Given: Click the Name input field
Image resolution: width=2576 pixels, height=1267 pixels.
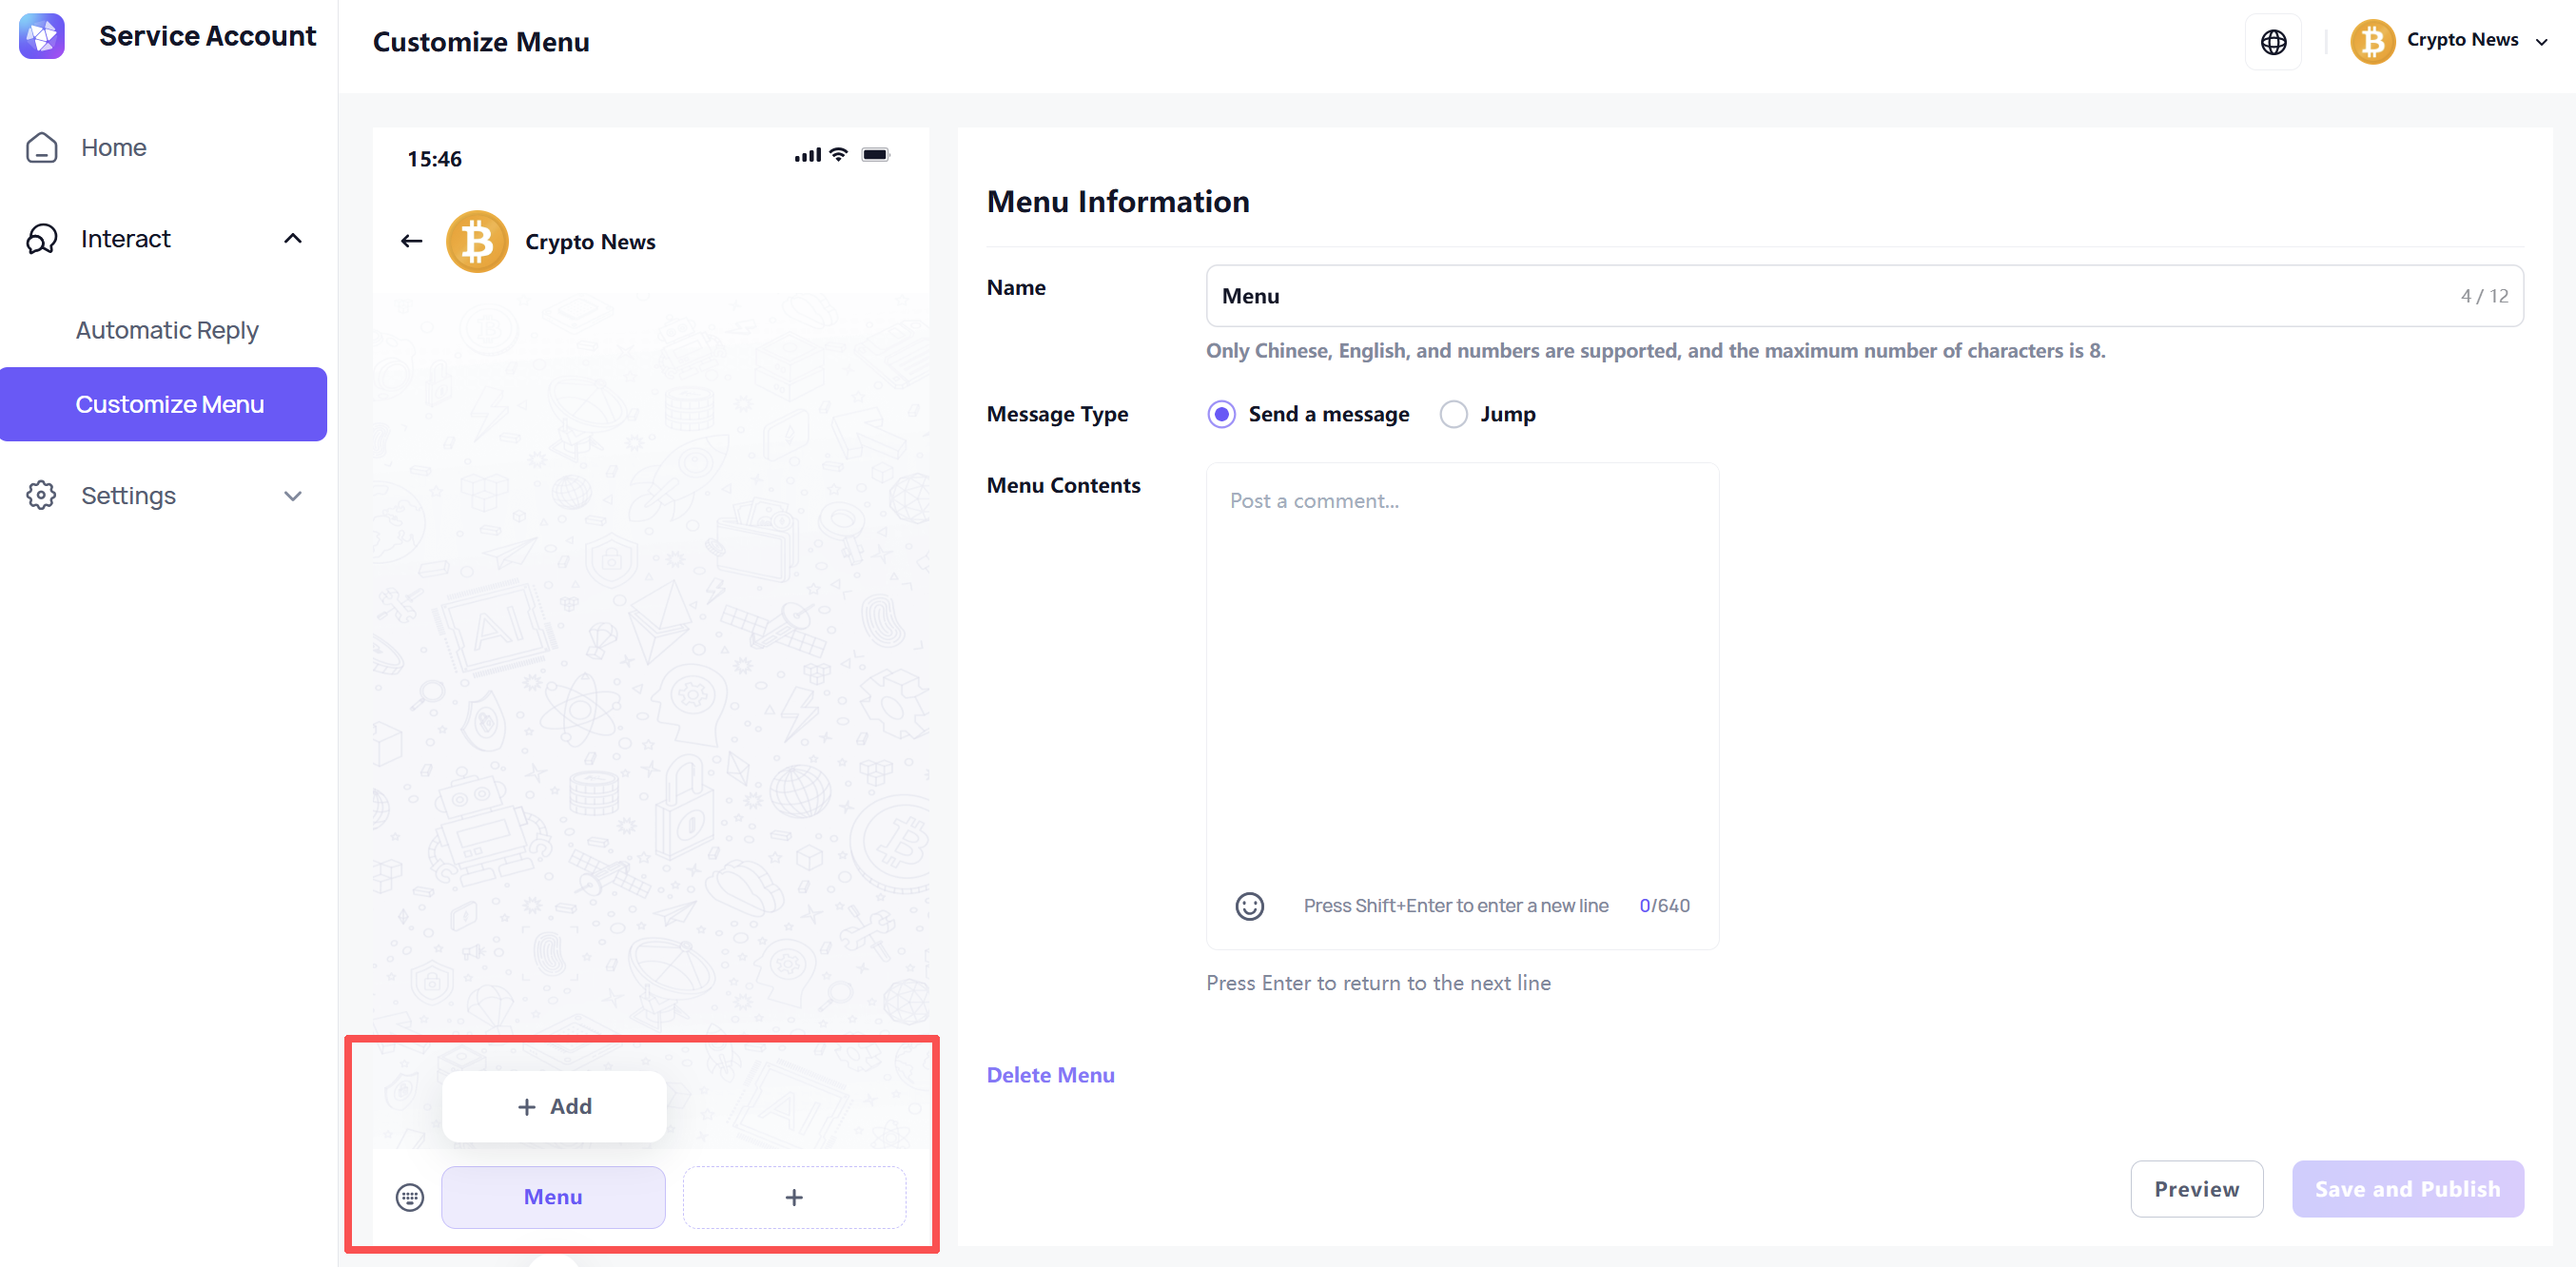Looking at the screenshot, I should point(1830,296).
